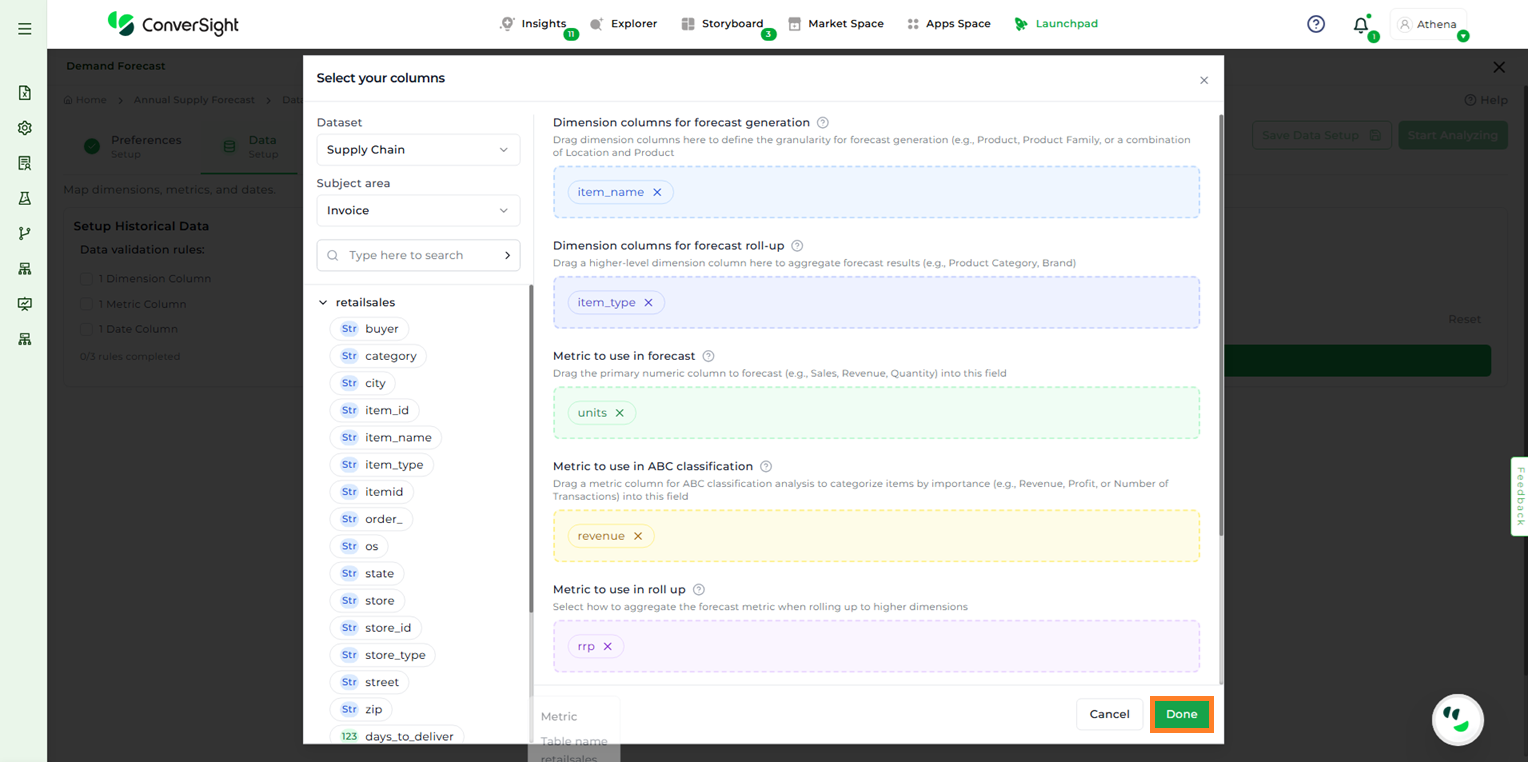Viewport: 1528px width, 762px height.
Task: Open the notifications bell icon
Action: (1360, 25)
